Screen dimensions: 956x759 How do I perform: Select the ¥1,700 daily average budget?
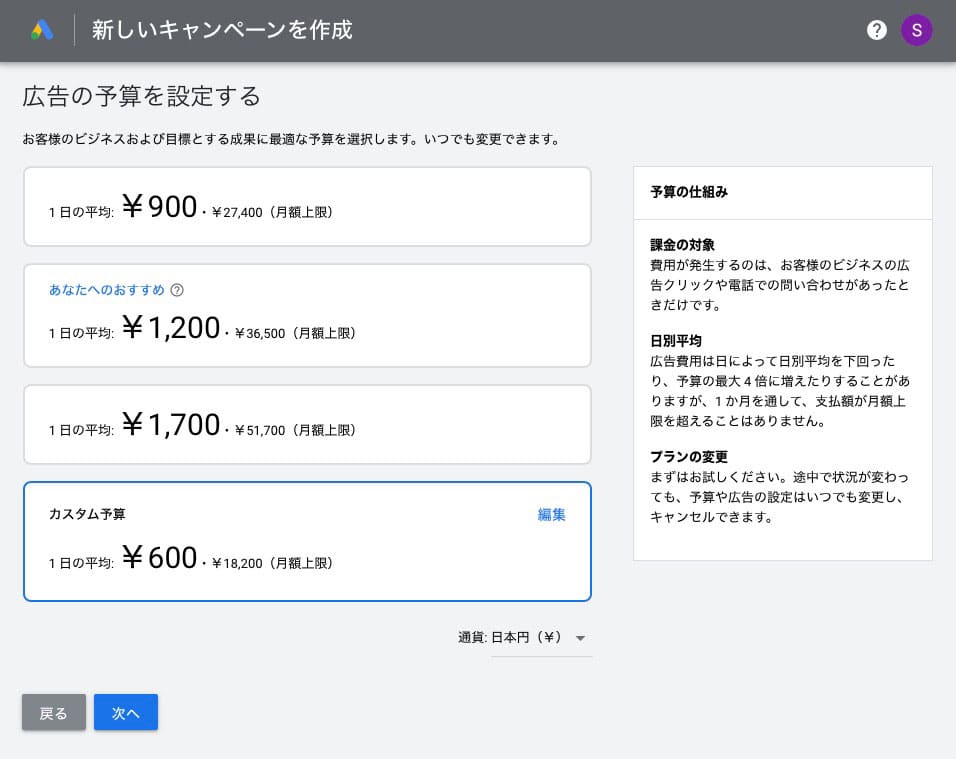point(307,425)
